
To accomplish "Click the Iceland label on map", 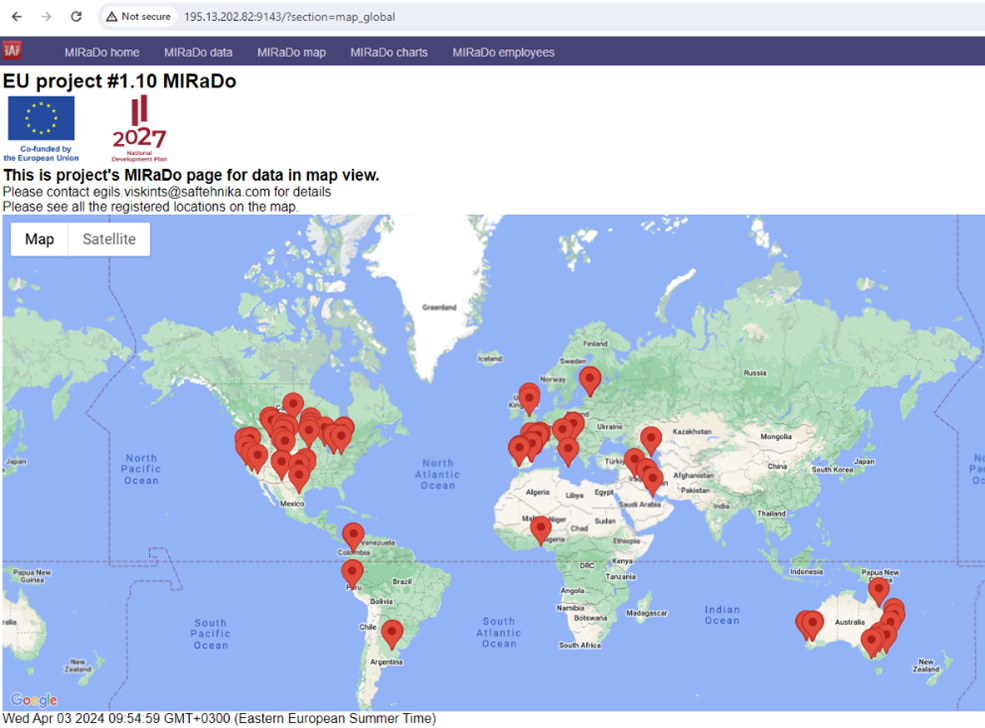I will pos(490,359).
